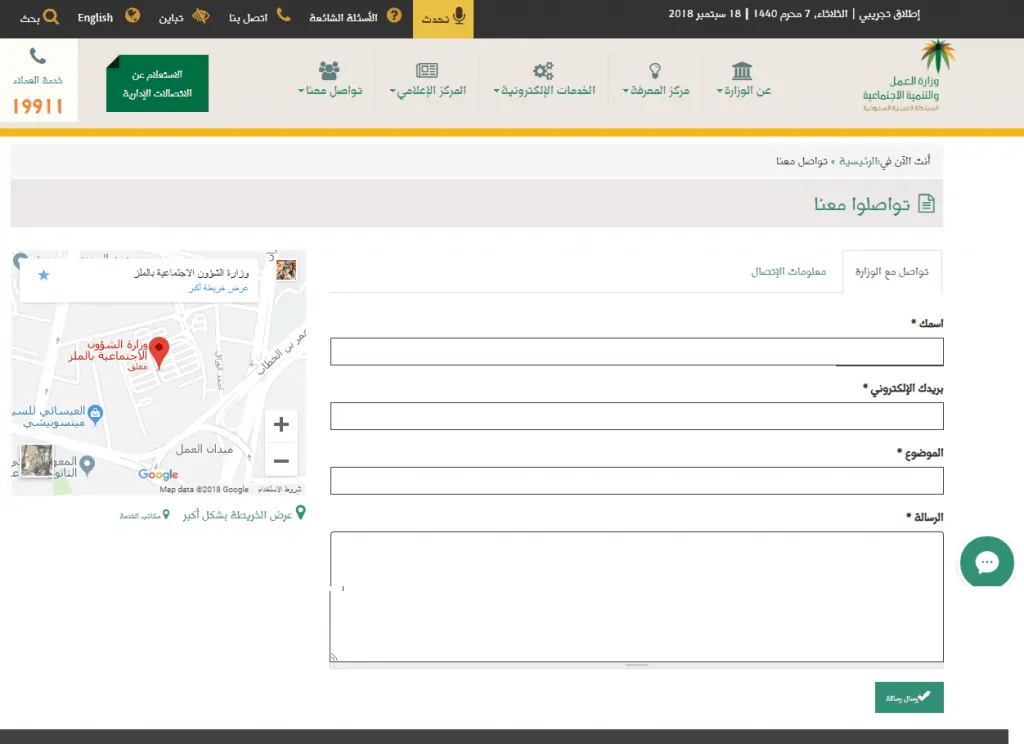Screen dimensions: 1024x744
Task: Expand the مركز المعرفة menu
Action: click(656, 90)
